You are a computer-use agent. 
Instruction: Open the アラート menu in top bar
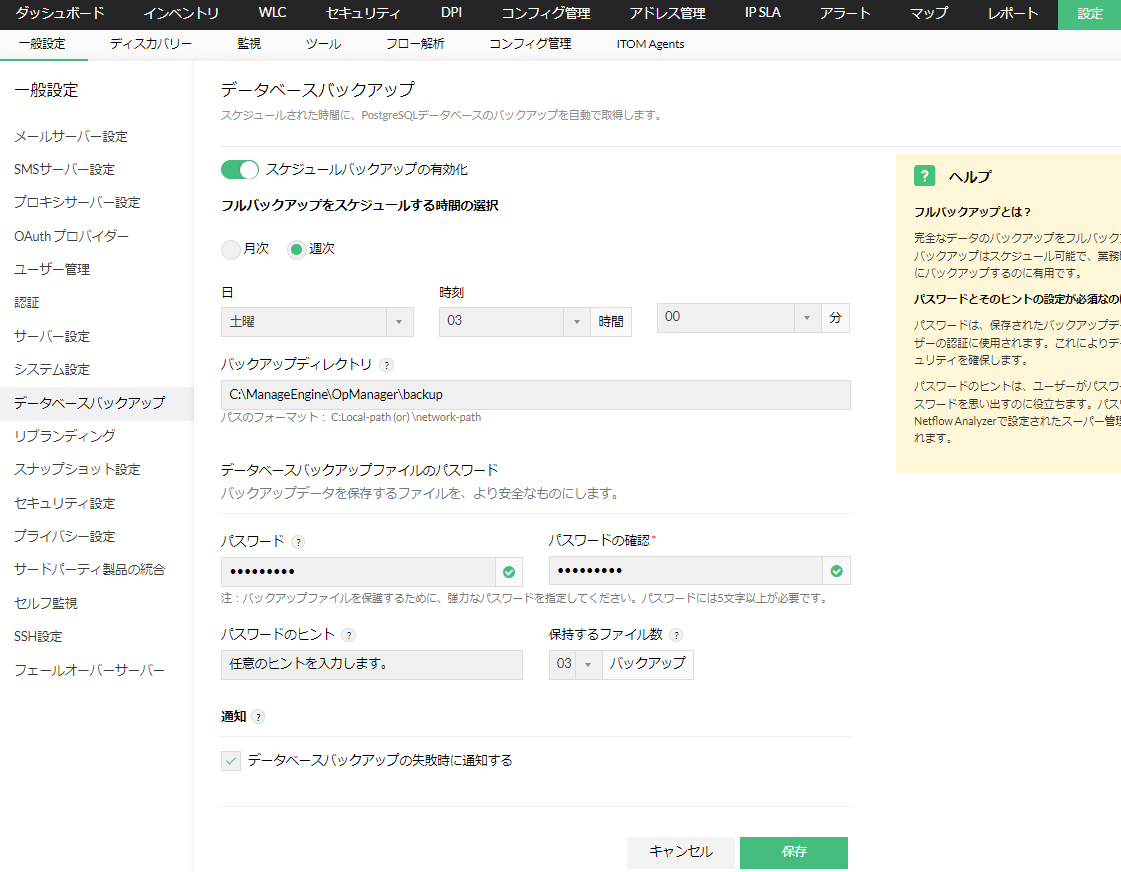(x=845, y=14)
